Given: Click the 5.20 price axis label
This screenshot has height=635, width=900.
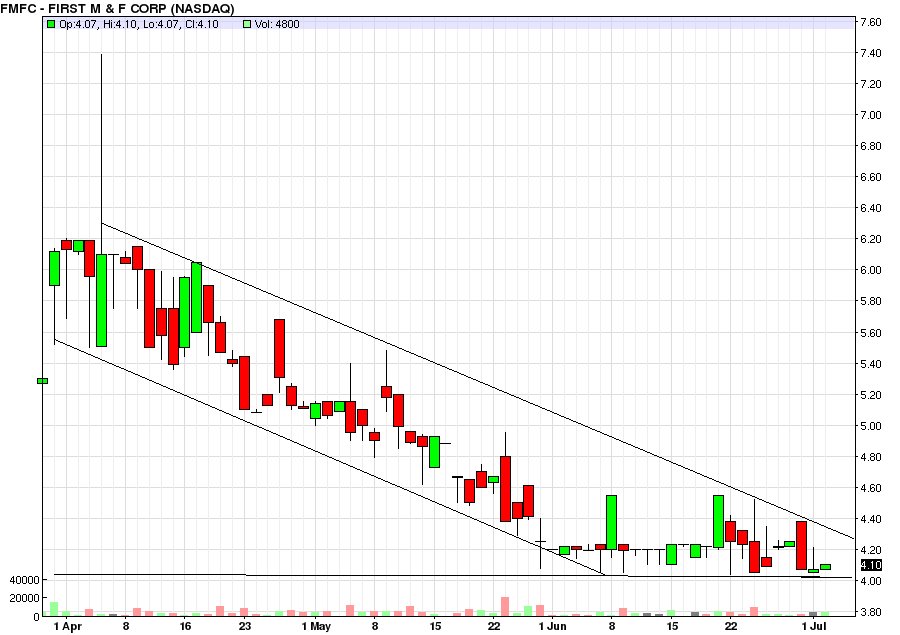Looking at the screenshot, I should 871,395.
